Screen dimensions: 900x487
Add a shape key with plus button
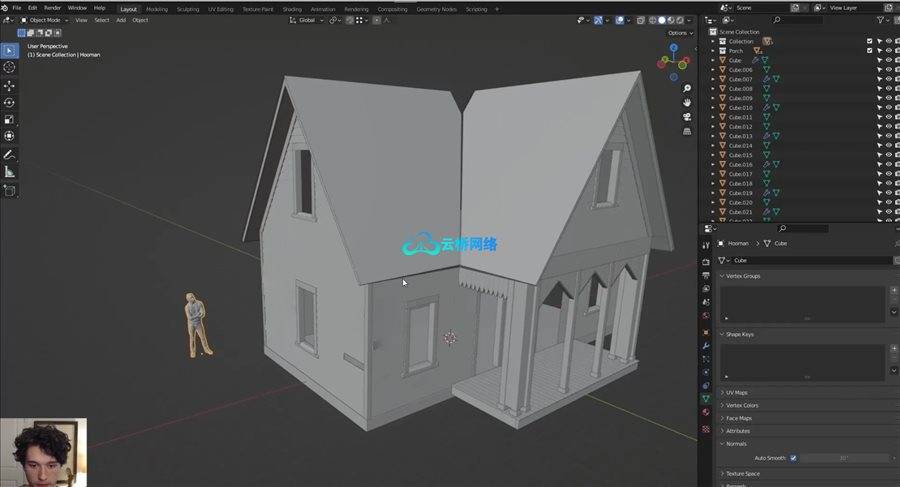point(894,349)
